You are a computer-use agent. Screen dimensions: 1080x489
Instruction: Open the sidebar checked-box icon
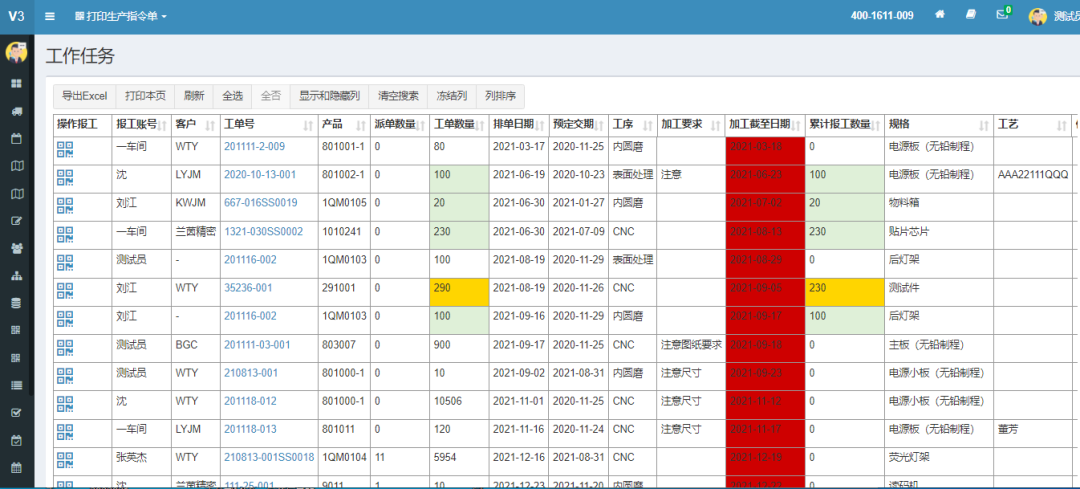click(x=17, y=412)
